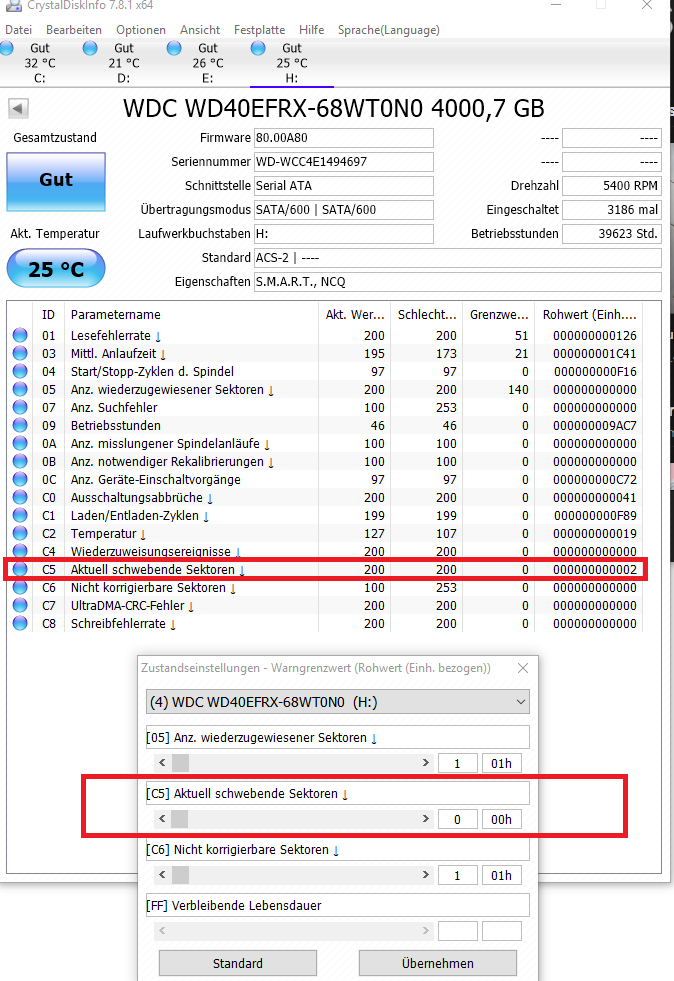Image resolution: width=674 pixels, height=981 pixels.
Task: Click the Übertragungsmodus field SATA/600 | SATA/600
Action: coord(344,210)
